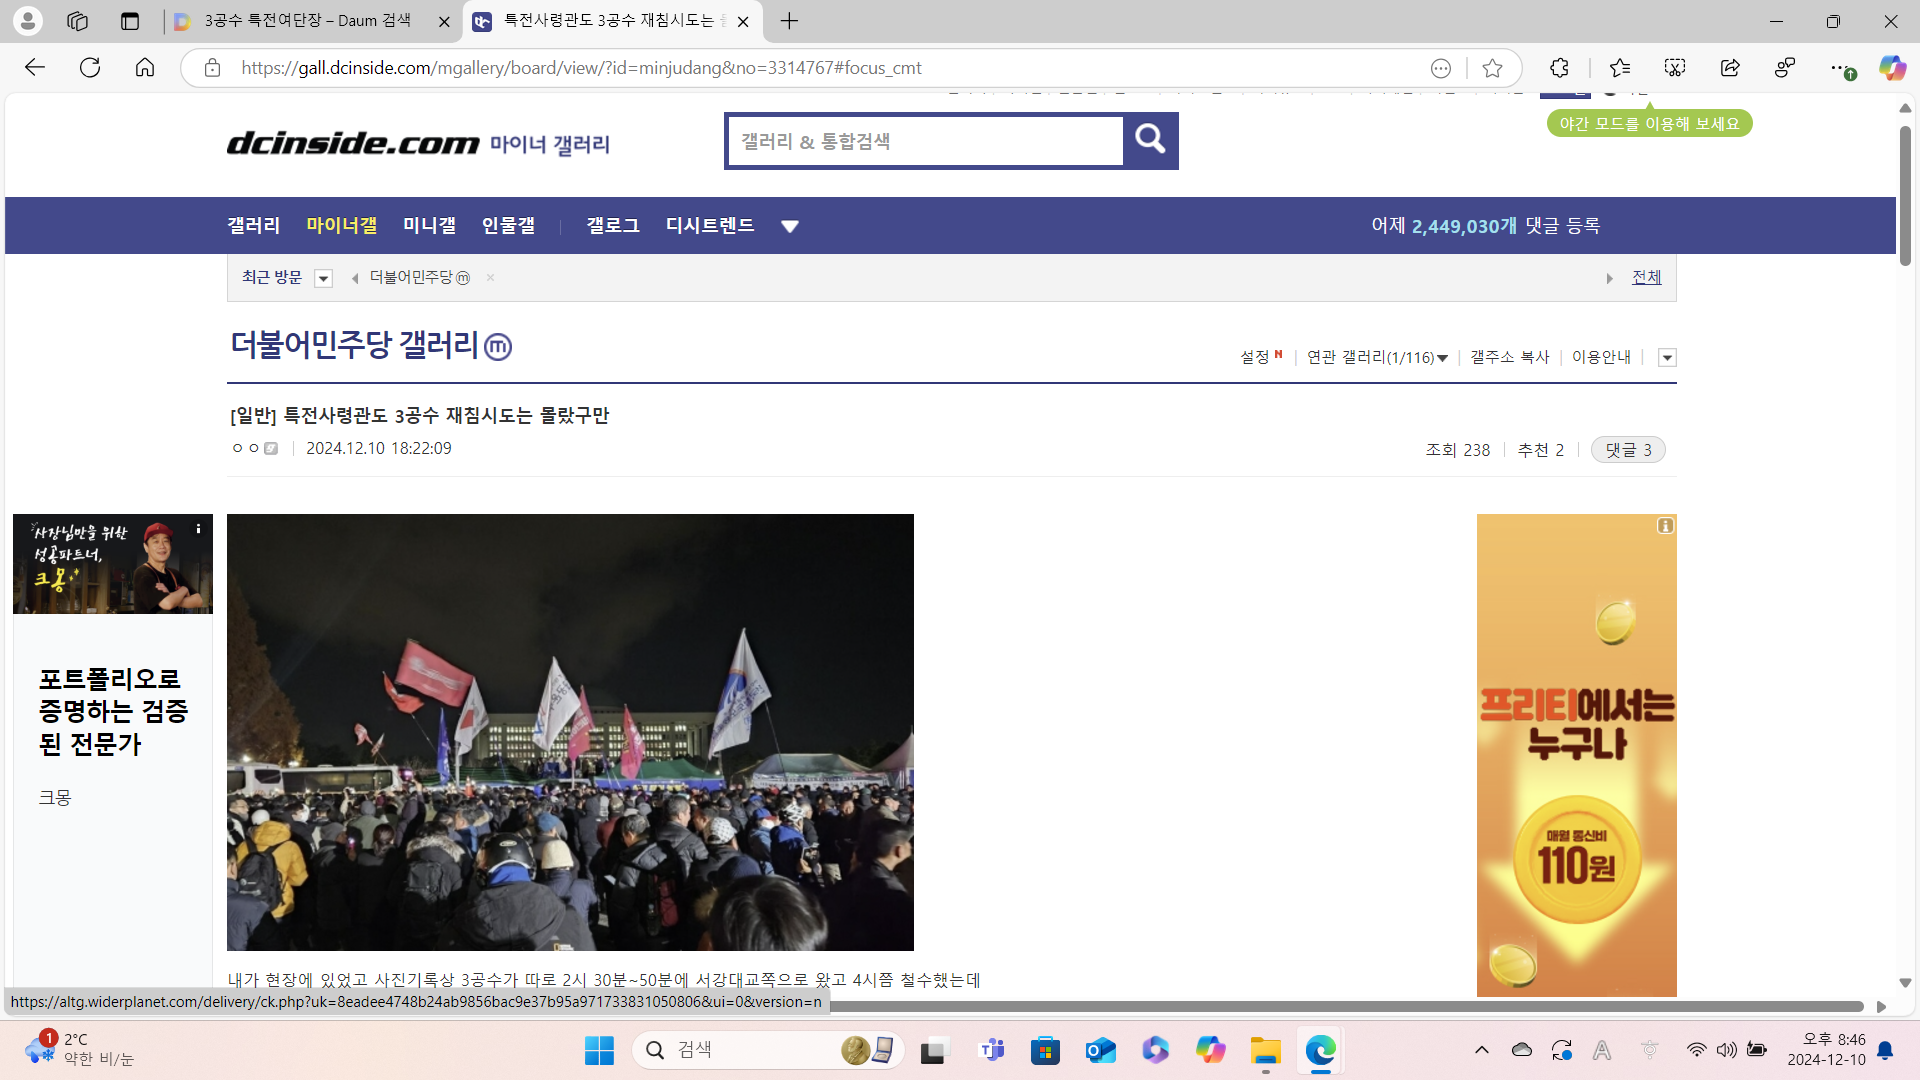Open the tab actions menu icon
1920x1080 pixels.
point(130,21)
